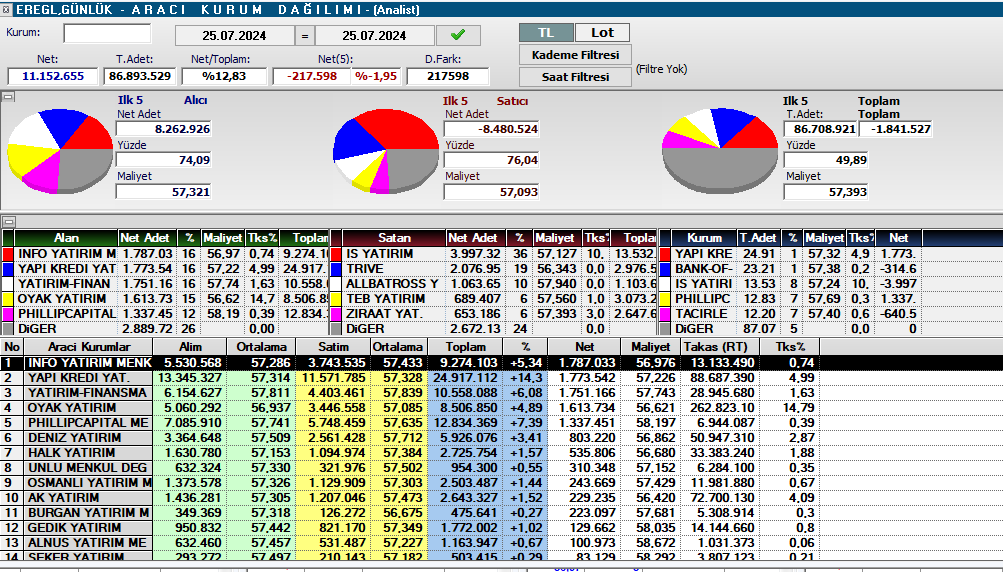Click the Ilk 5 Toplam pie chart
This screenshot has width=1003, height=572.
pyautogui.click(x=720, y=150)
